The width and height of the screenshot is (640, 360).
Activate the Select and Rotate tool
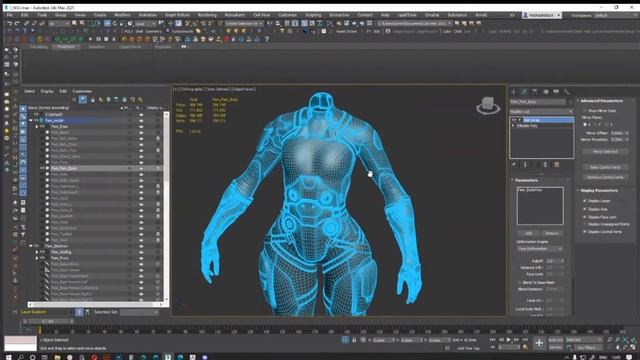click(x=115, y=24)
